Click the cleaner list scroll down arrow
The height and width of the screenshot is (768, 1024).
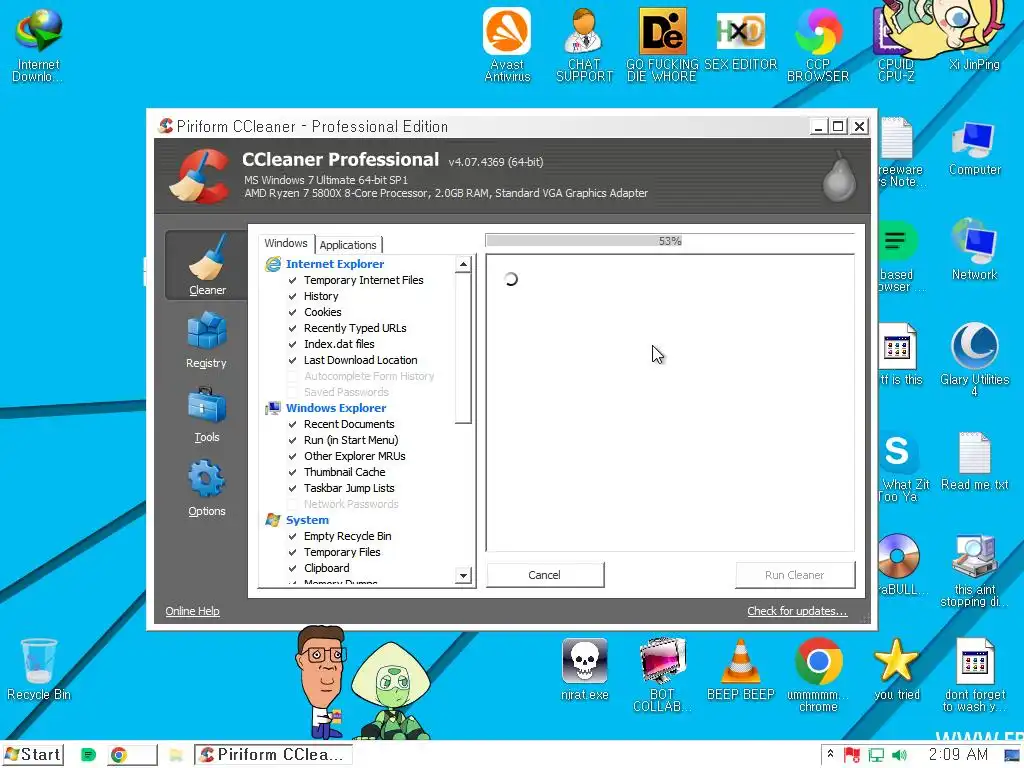point(463,576)
